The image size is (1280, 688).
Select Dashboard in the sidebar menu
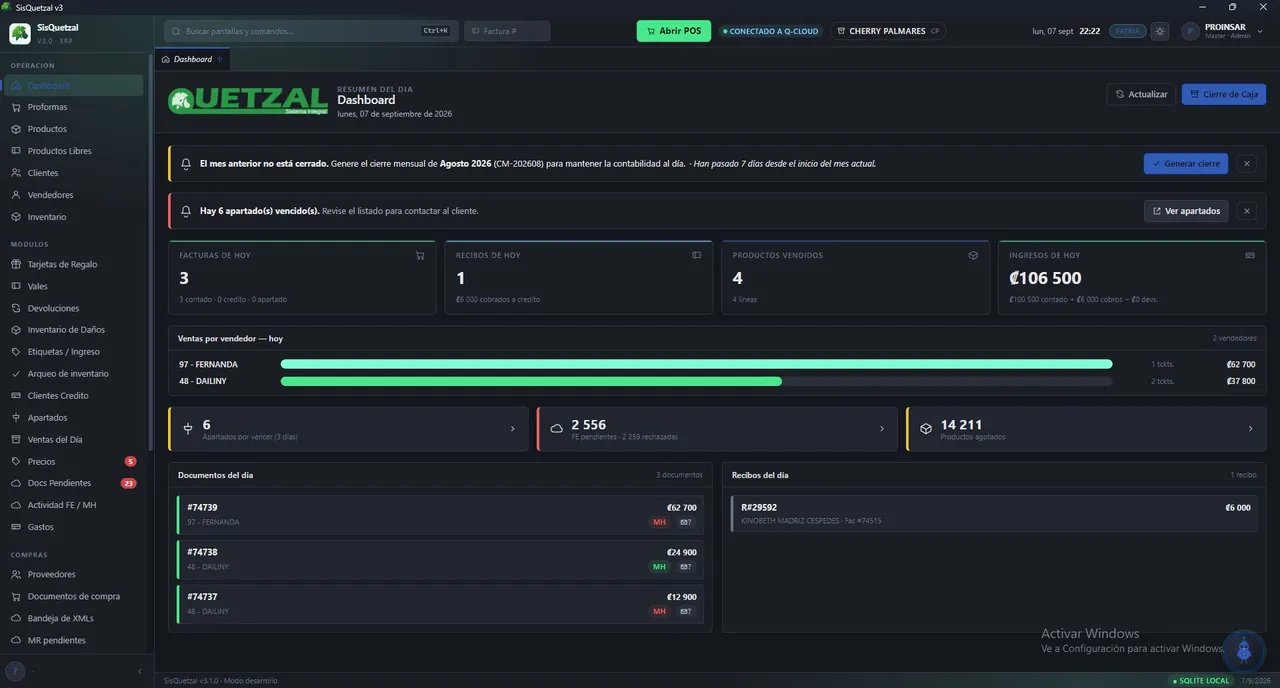click(74, 85)
